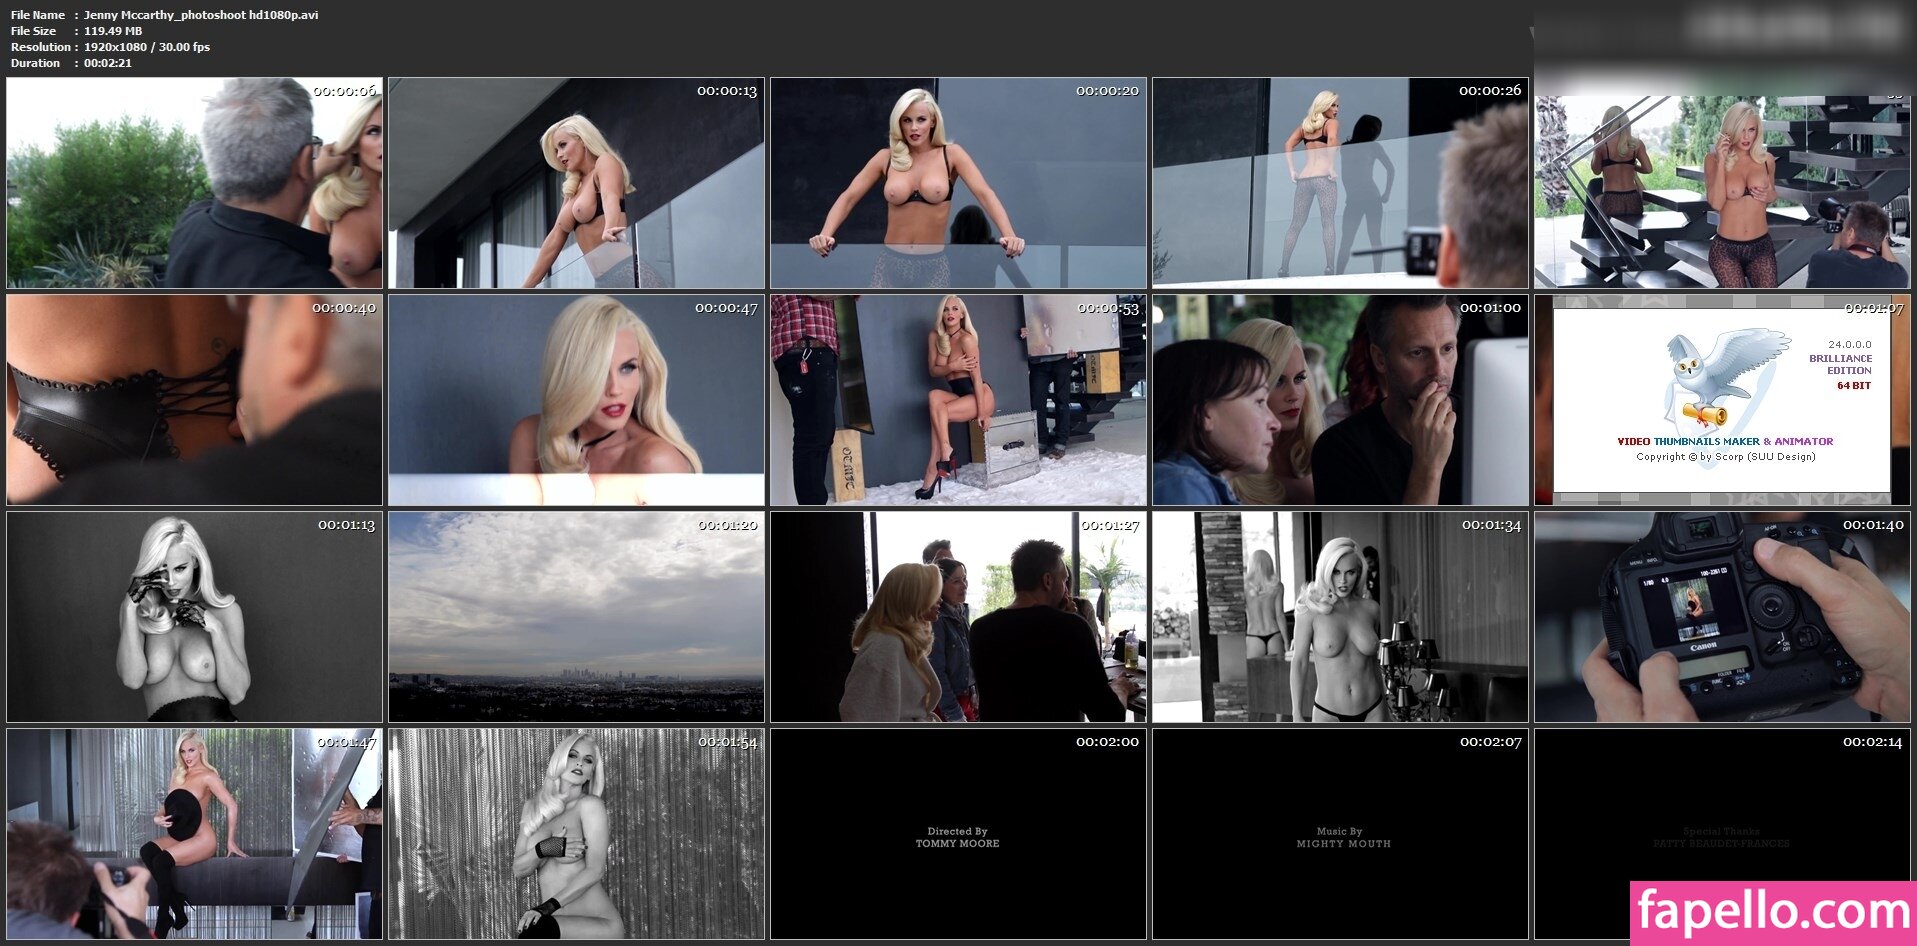Viewport: 1917px width, 946px height.
Task: Select the thumbnail at 00:00:13
Action: [576, 183]
